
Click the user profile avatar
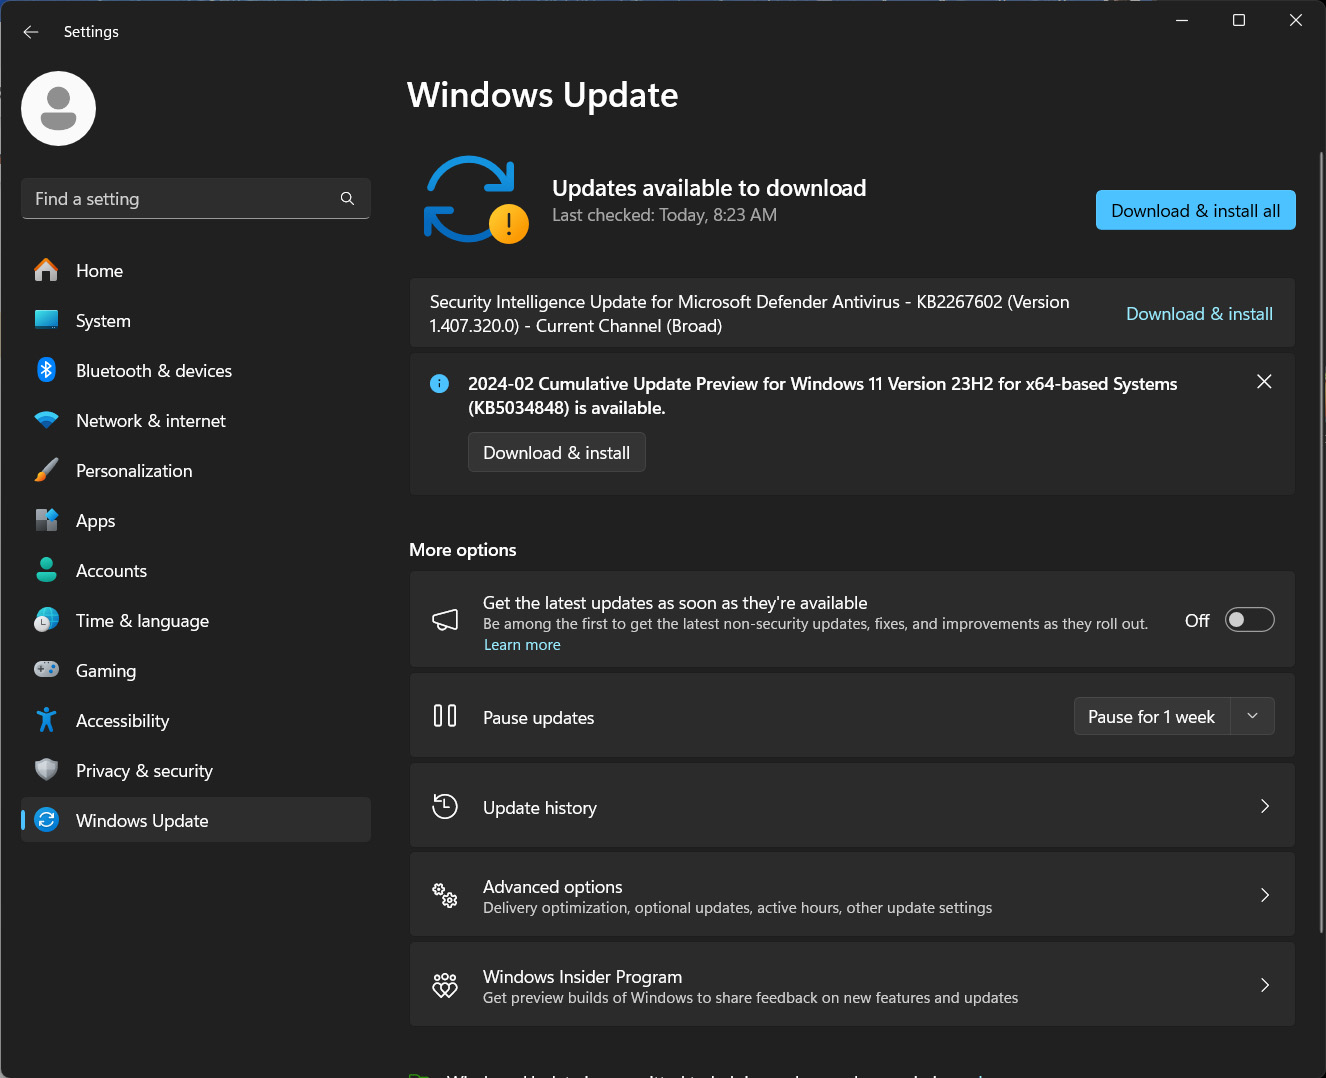(58, 108)
